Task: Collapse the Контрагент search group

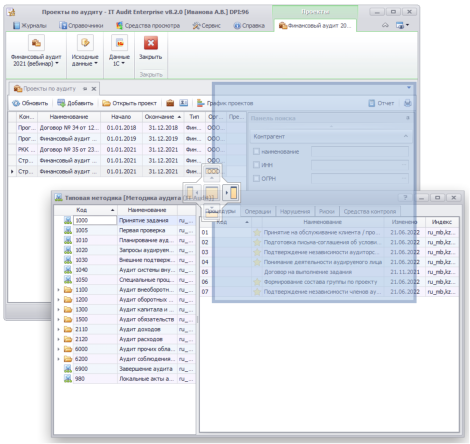Action: 406,136
